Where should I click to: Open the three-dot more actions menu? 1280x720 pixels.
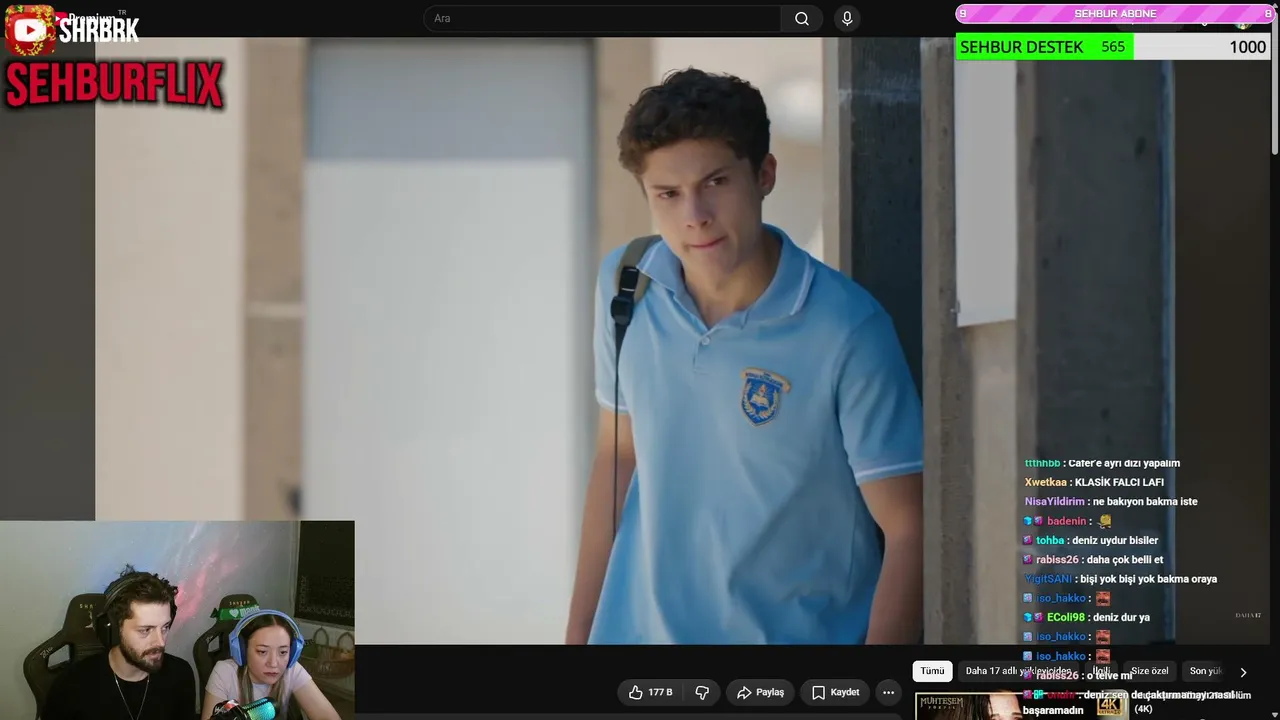pos(888,692)
